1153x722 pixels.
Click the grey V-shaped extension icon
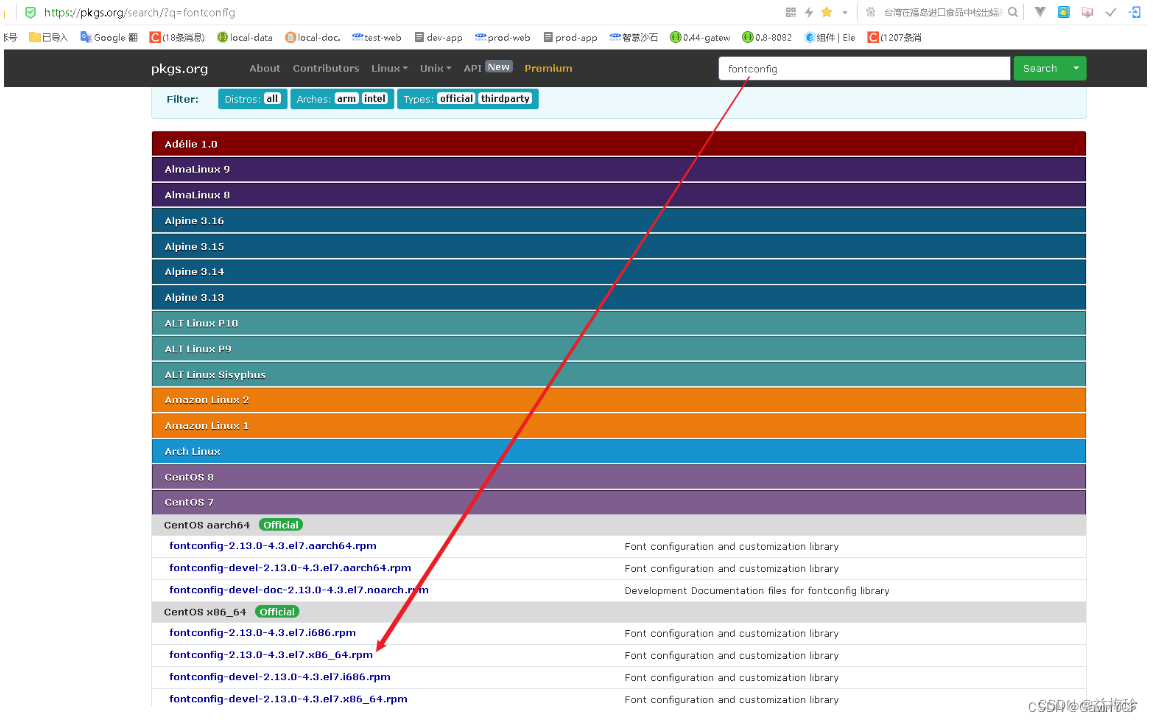[x=1040, y=12]
